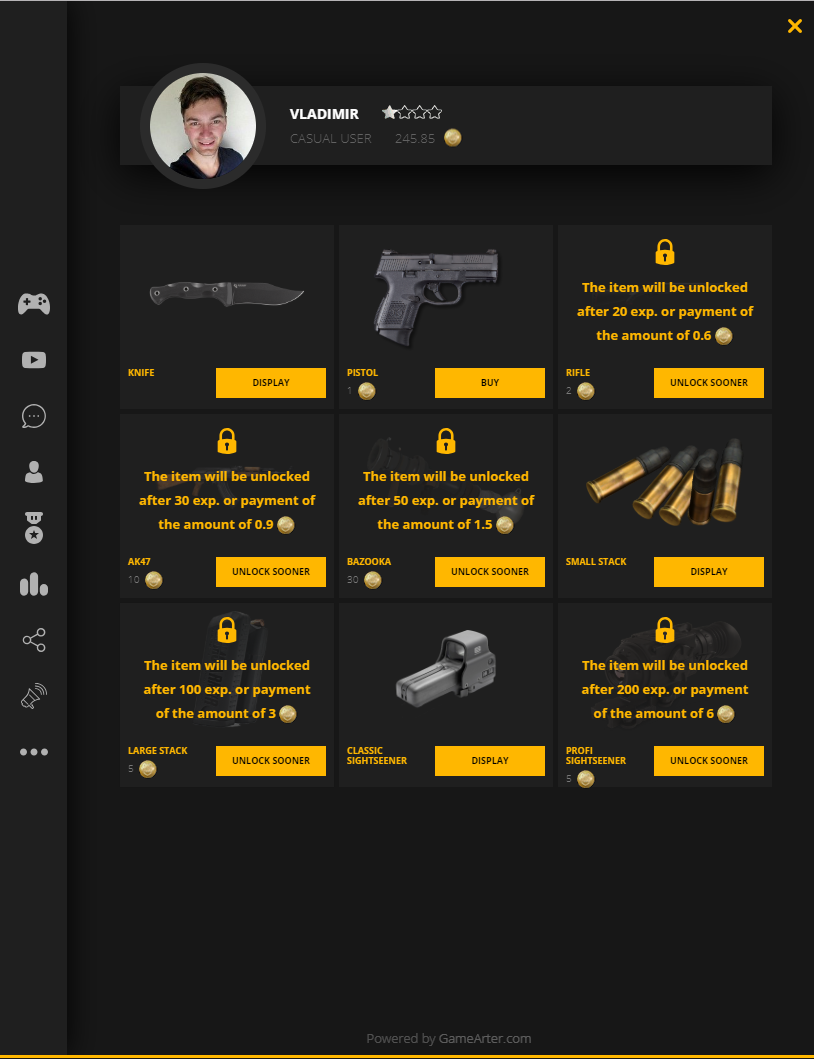Open the video player icon in sidebar
The image size is (814, 1059).
tap(34, 360)
